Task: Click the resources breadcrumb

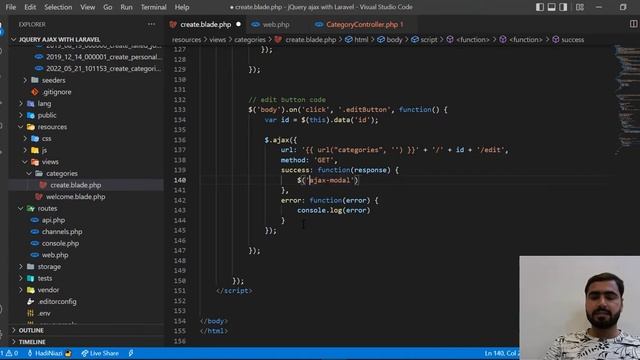Action: tap(187, 40)
